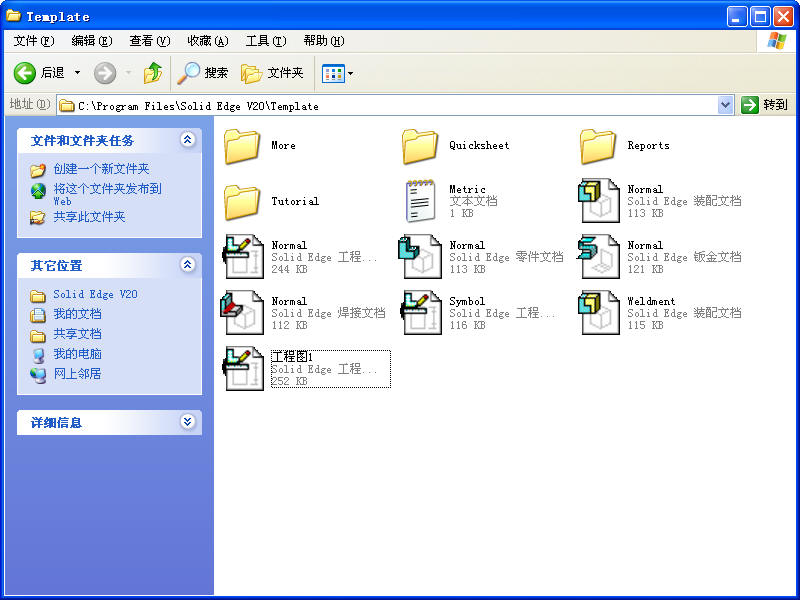Select the Tutorial folder icon

click(242, 202)
